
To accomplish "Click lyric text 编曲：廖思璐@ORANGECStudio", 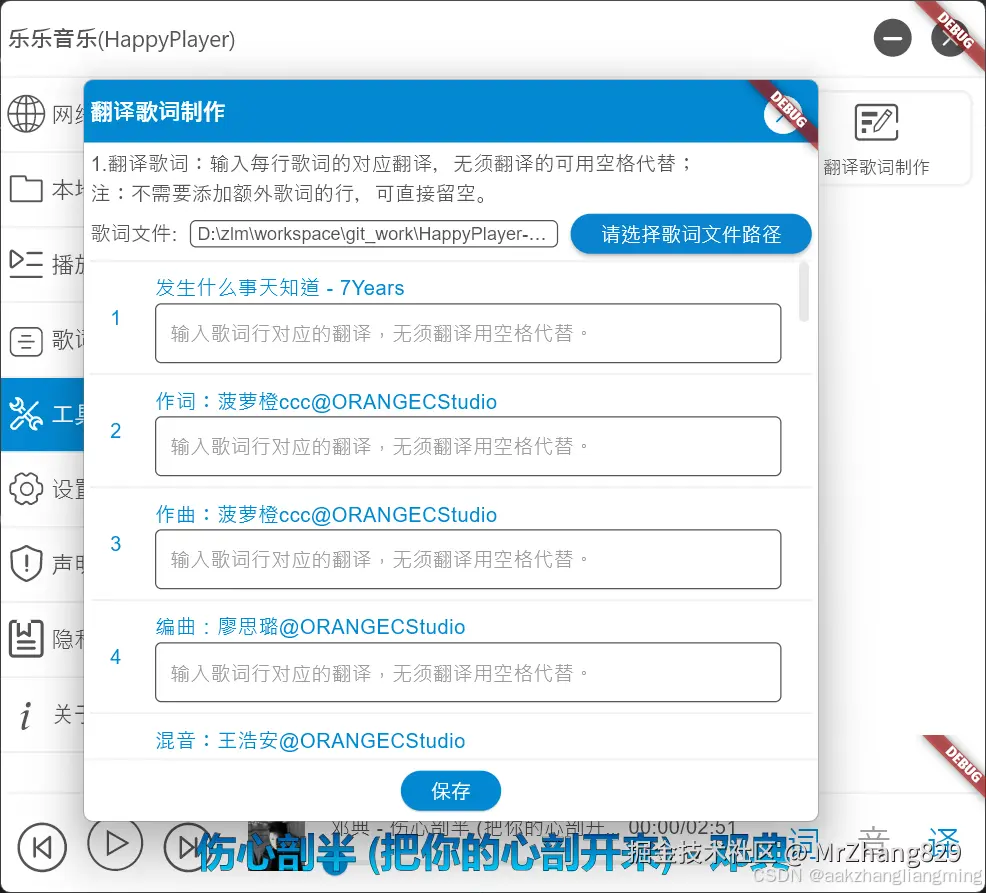I will pos(311,627).
